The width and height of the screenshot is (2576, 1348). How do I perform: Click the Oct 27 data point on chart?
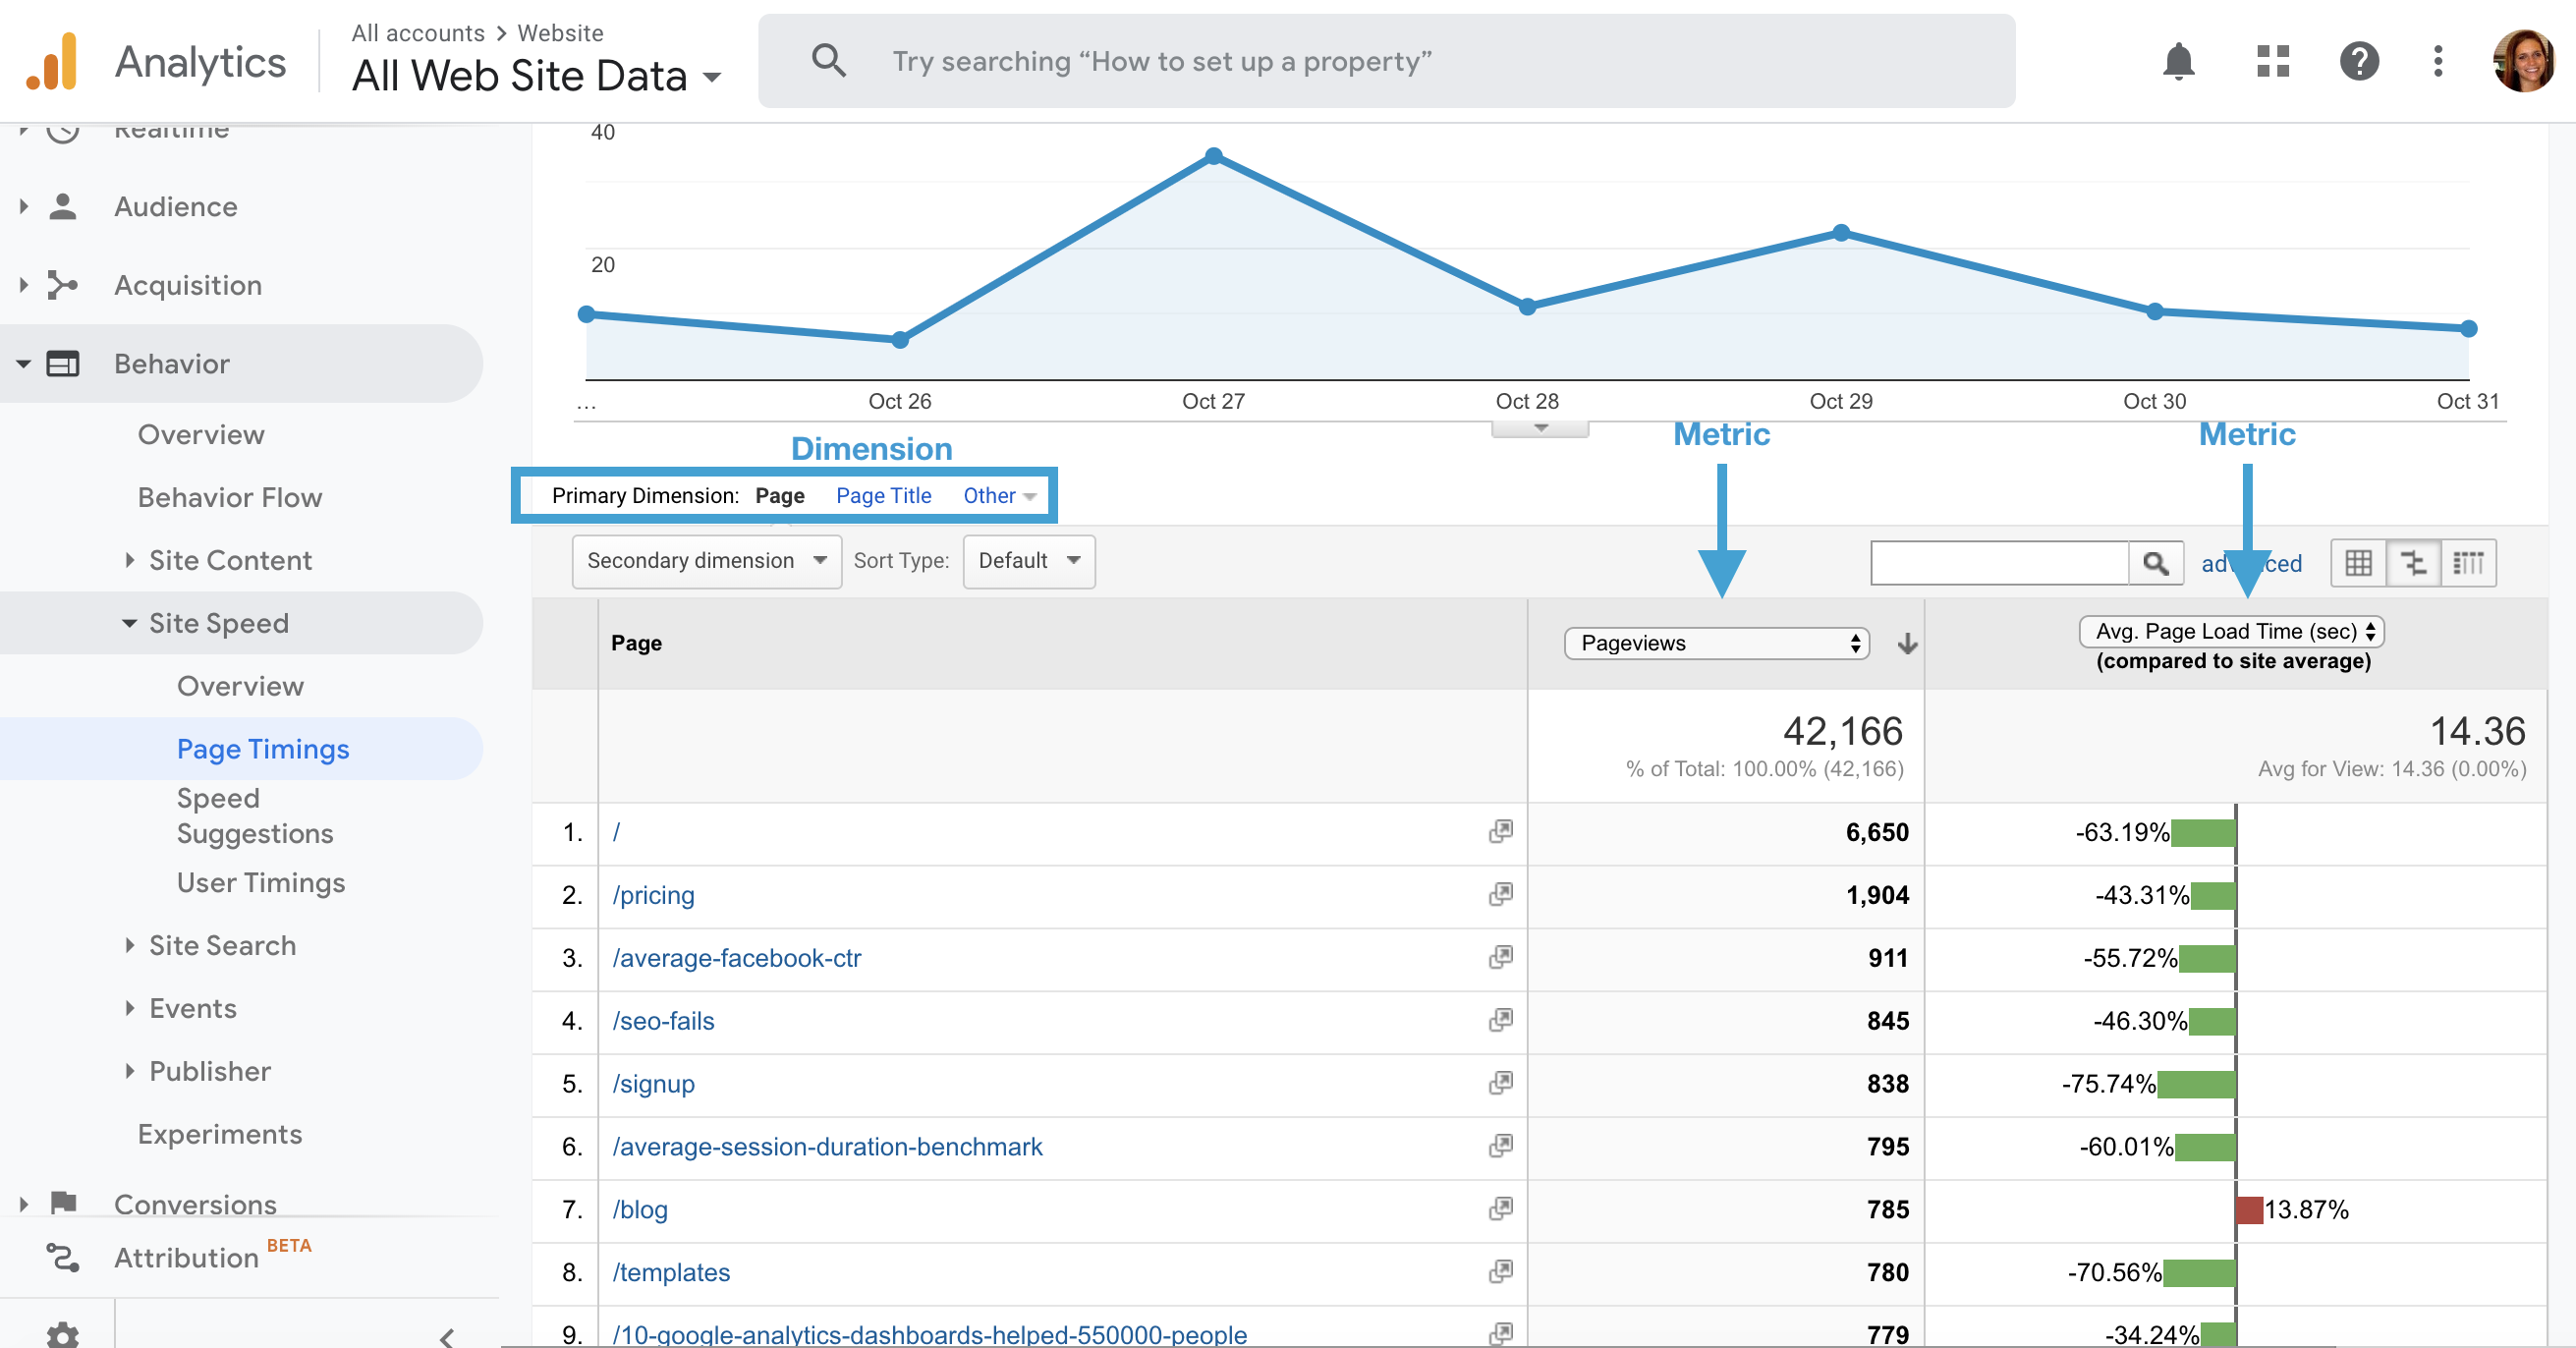click(x=1213, y=156)
